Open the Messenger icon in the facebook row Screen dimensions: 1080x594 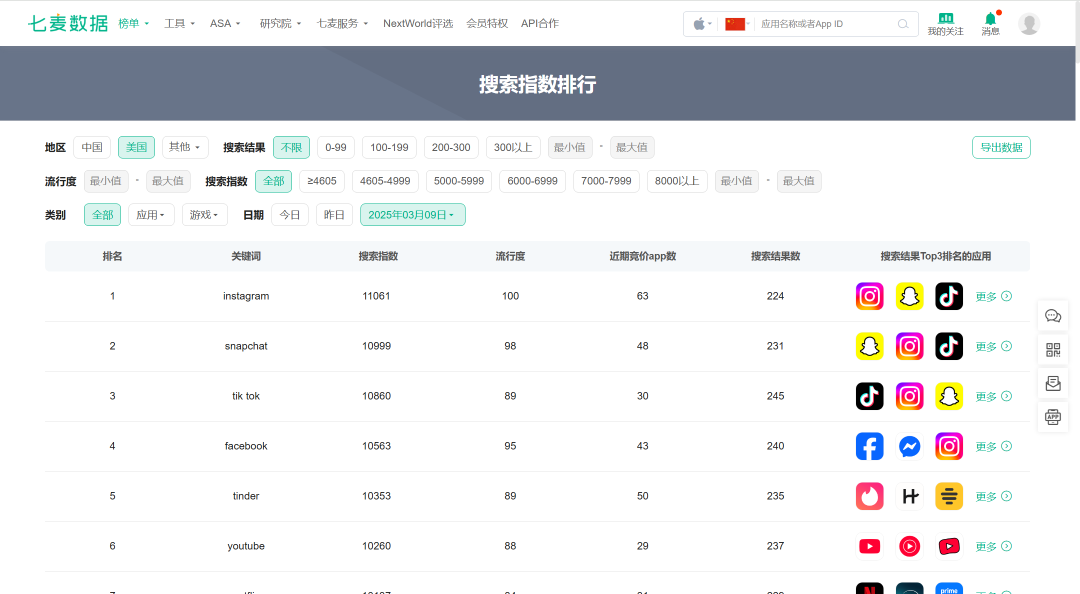(909, 447)
